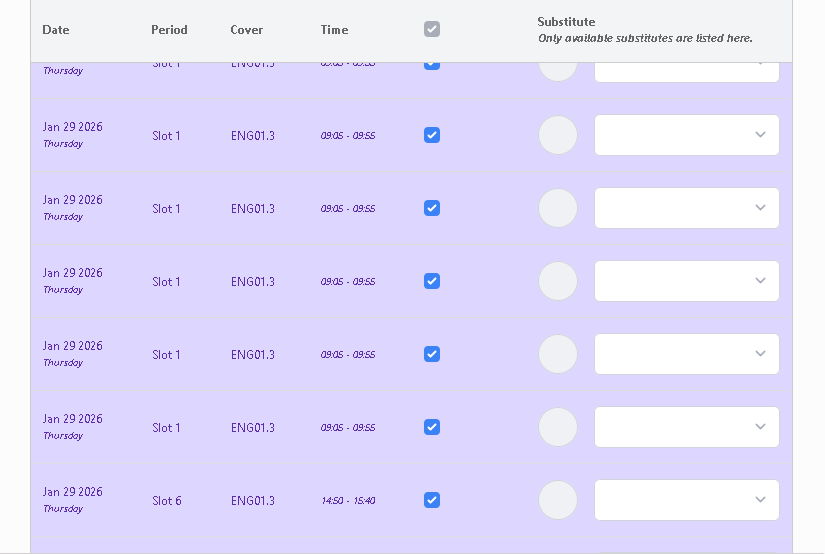The height and width of the screenshot is (554, 825).
Task: Click the Time column header
Action: [334, 30]
